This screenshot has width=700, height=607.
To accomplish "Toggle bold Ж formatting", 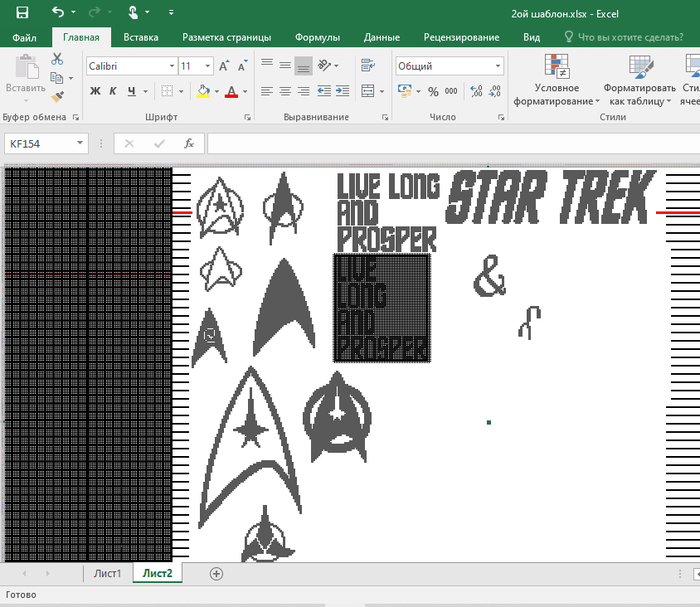I will click(95, 91).
